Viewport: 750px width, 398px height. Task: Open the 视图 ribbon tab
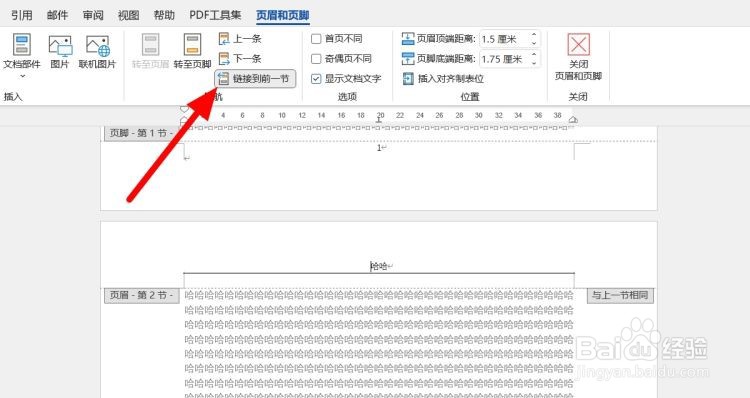pyautogui.click(x=129, y=15)
